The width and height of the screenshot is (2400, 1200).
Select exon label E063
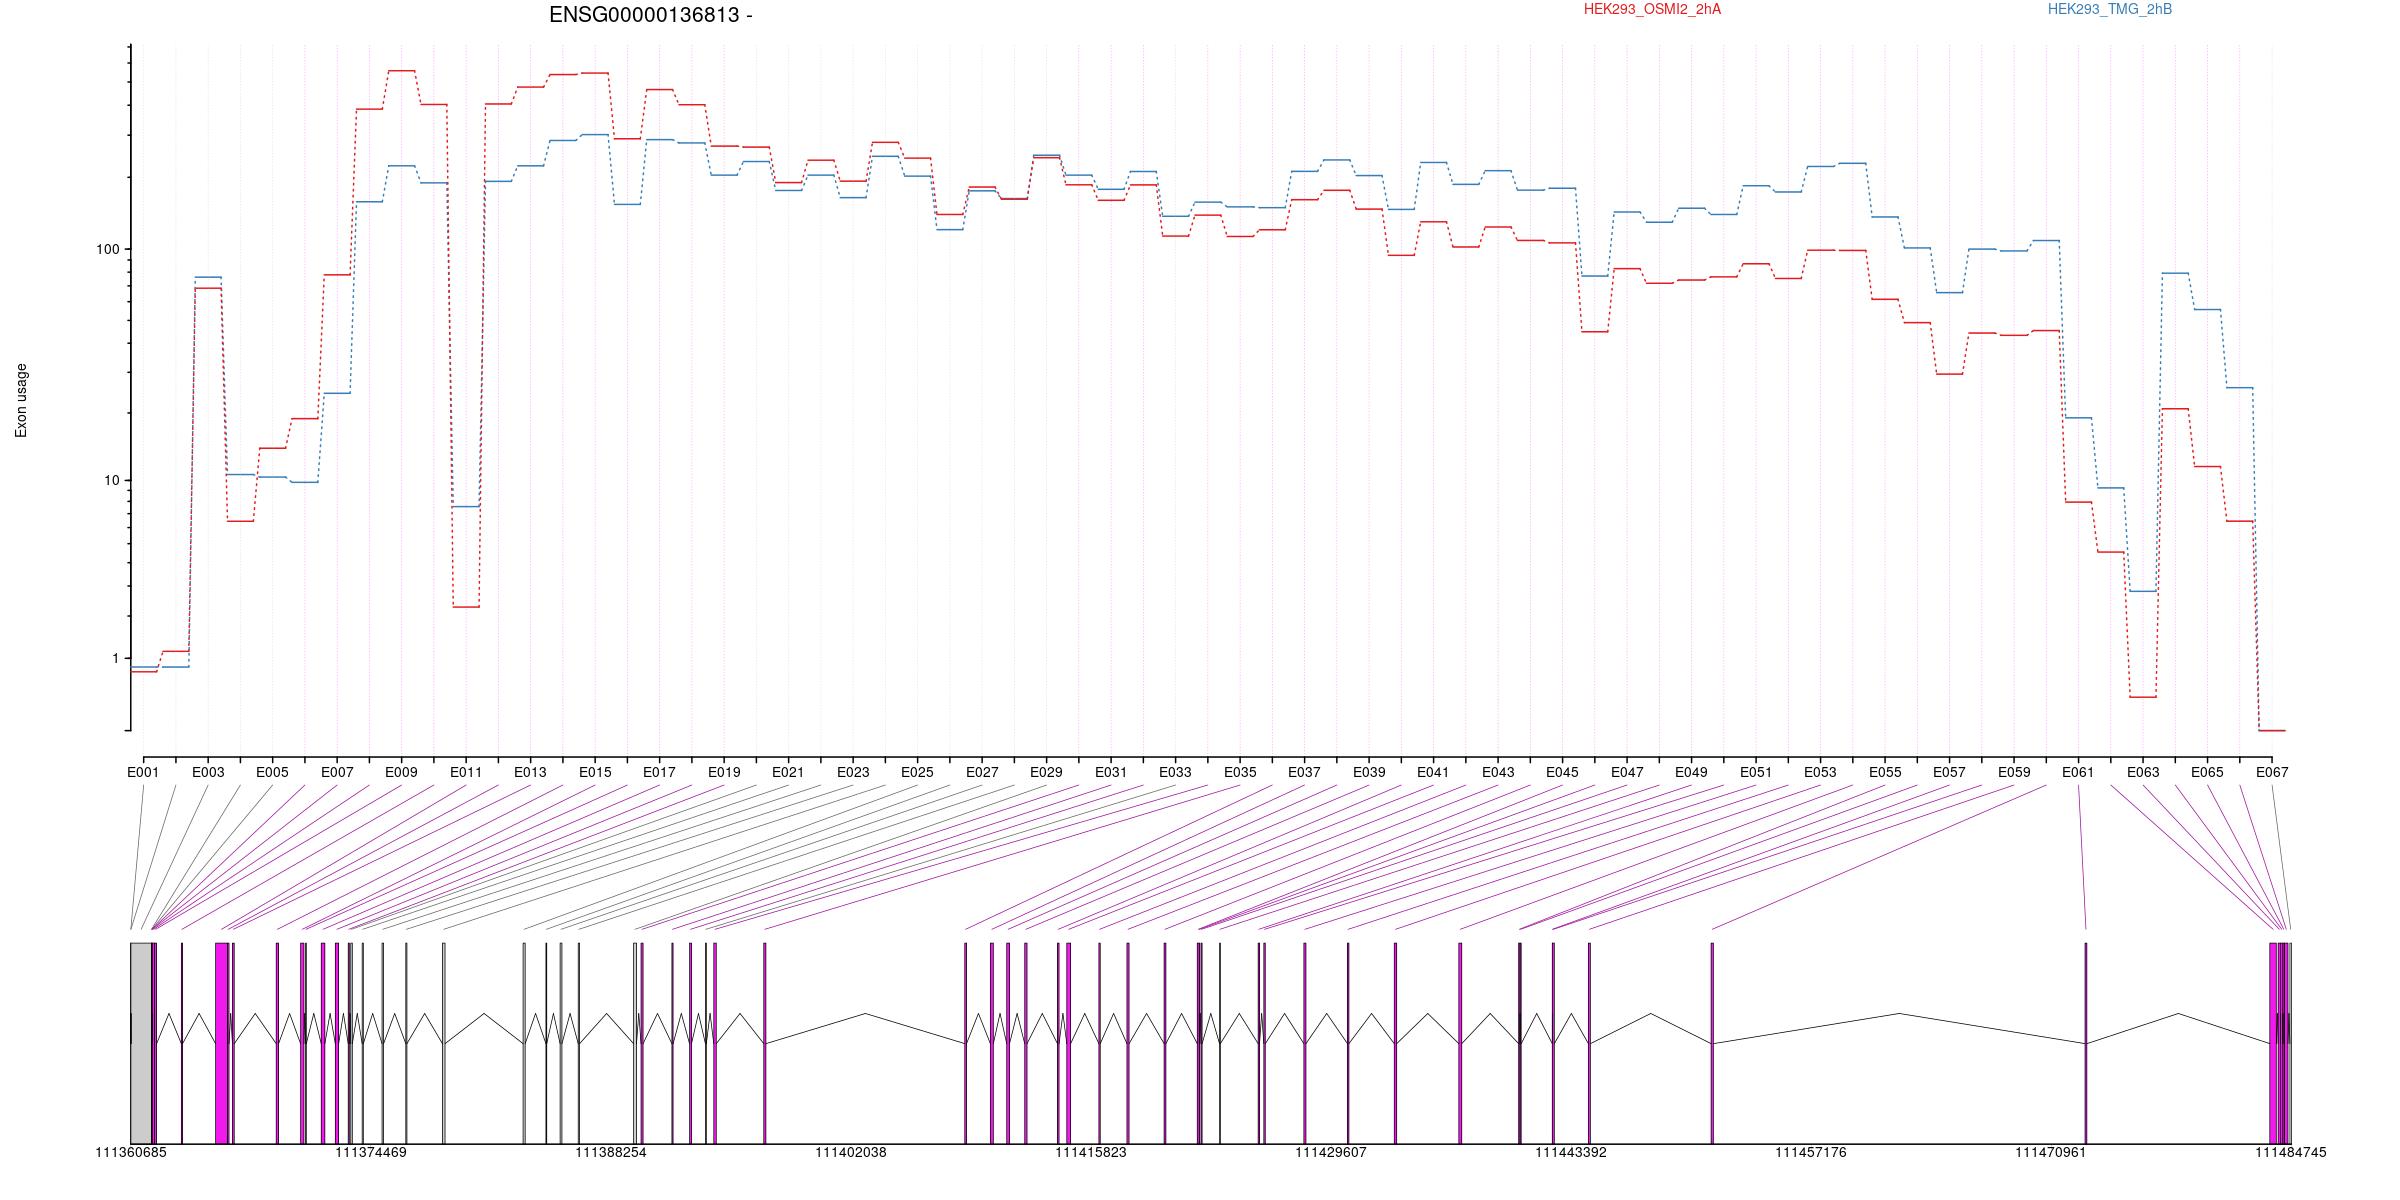[x=2143, y=772]
